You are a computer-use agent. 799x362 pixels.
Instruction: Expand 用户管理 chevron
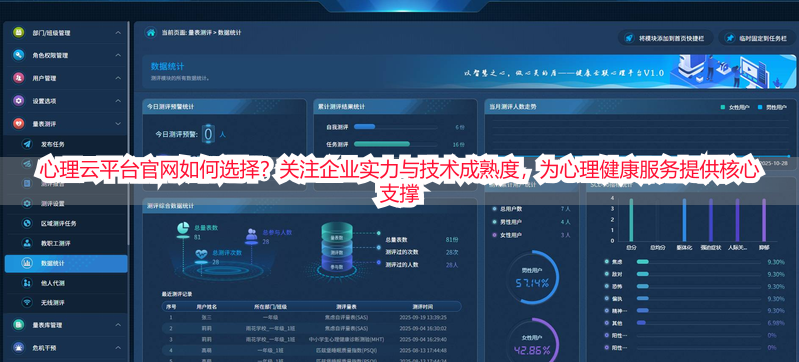coord(118,78)
